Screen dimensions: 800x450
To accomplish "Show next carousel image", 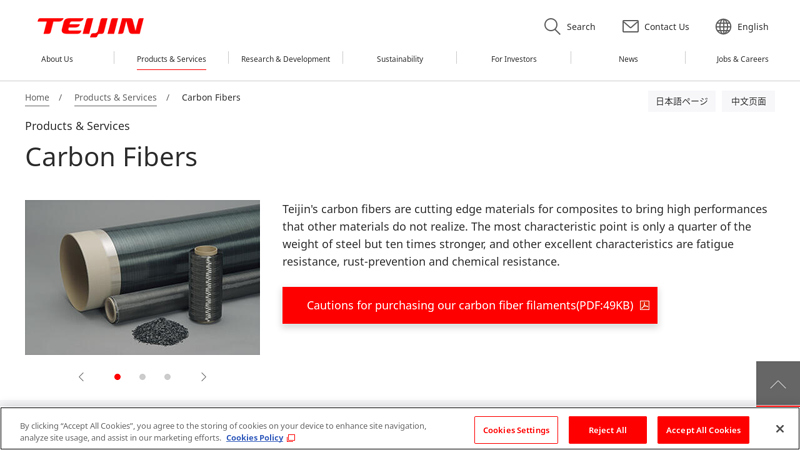I will pos(204,377).
